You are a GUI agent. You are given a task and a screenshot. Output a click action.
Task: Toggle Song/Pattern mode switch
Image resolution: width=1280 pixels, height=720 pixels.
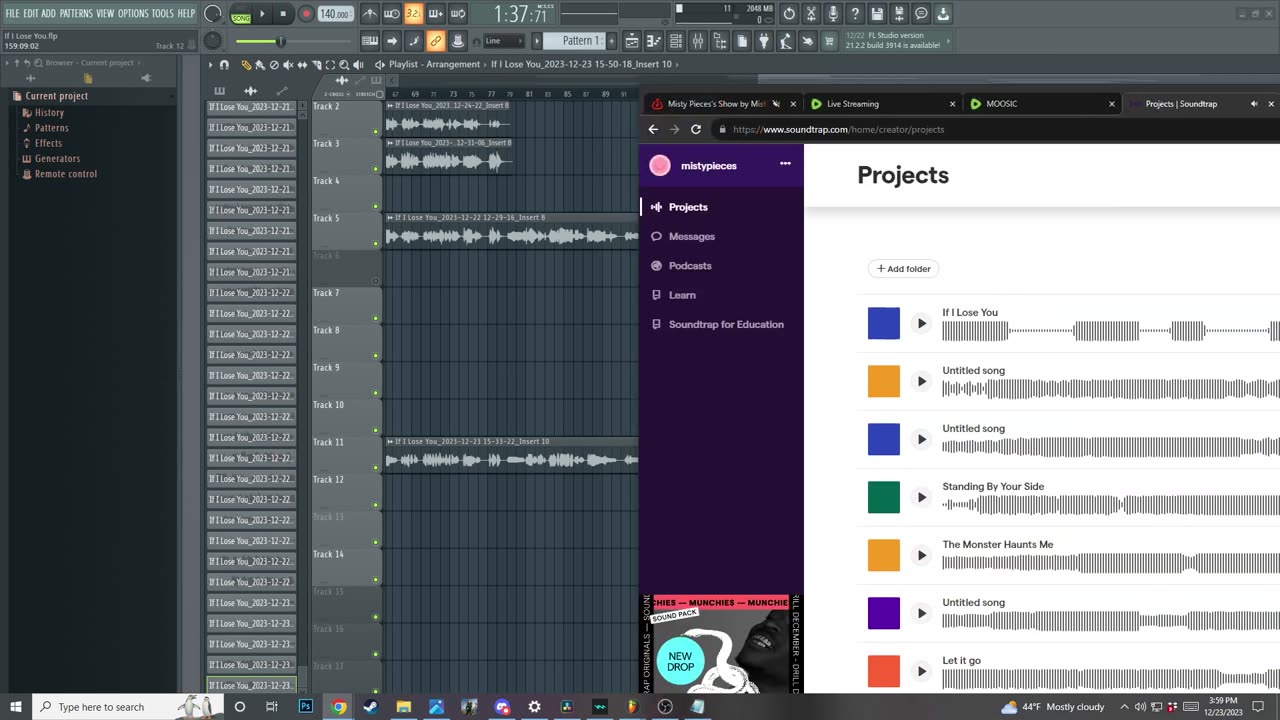(241, 15)
